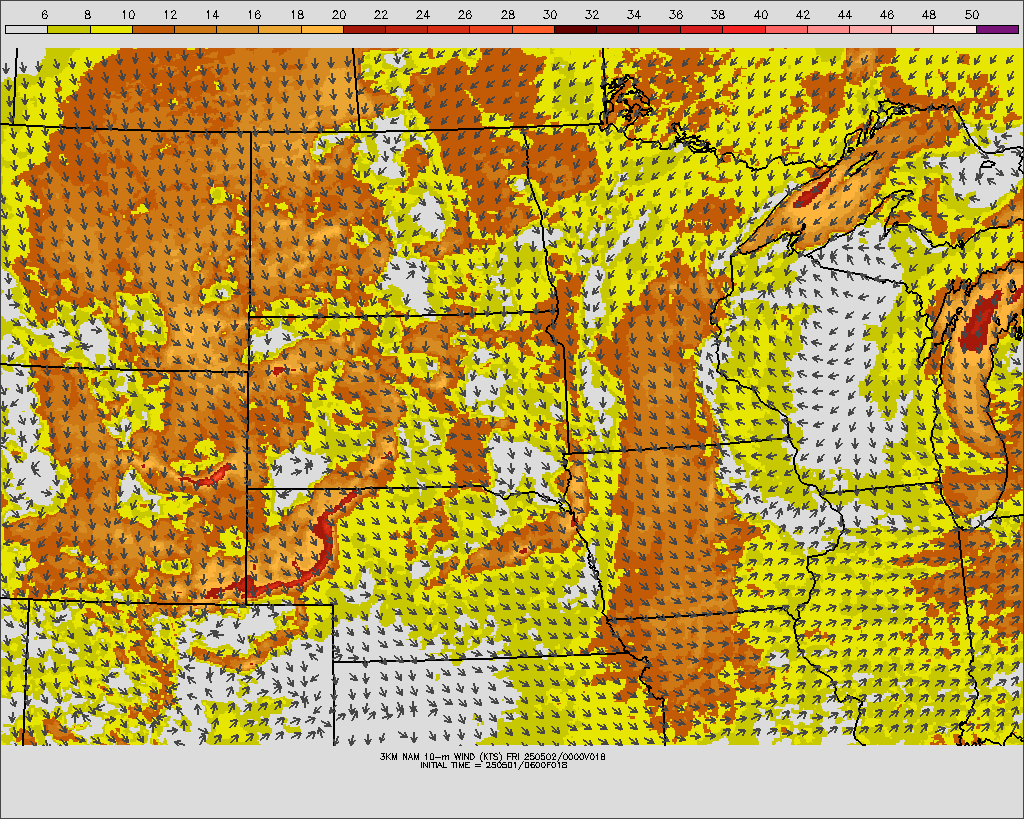Pick the legend swatch between 24 and 26

[x=449, y=29]
